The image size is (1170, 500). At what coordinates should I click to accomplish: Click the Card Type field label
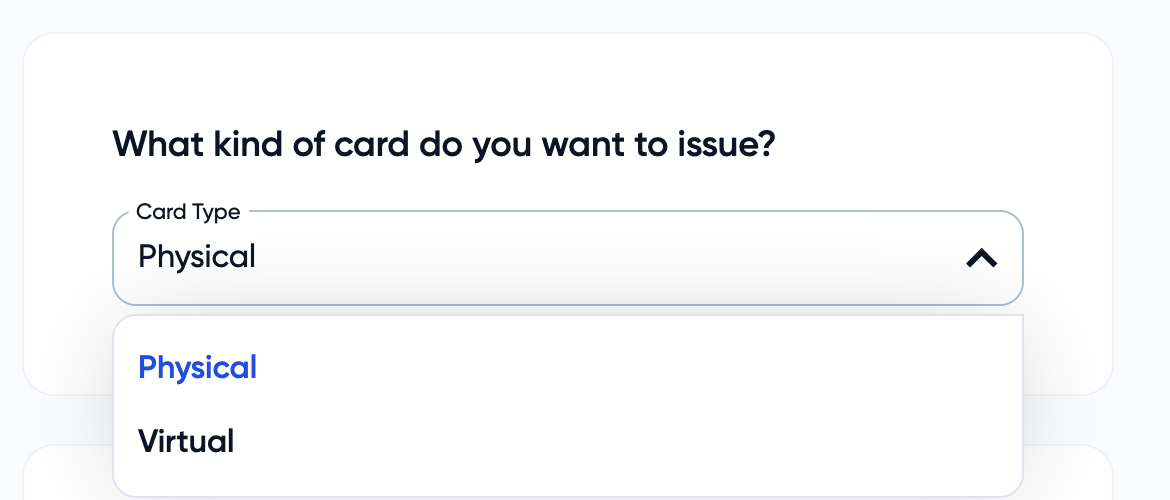pyautogui.click(x=188, y=212)
